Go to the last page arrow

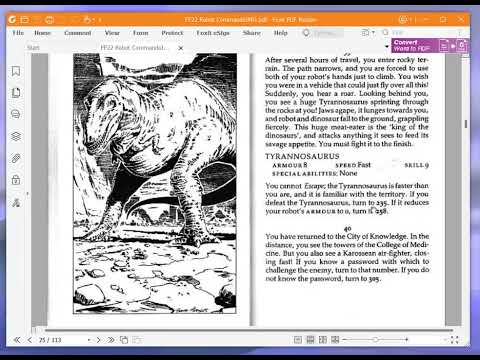tap(111, 340)
